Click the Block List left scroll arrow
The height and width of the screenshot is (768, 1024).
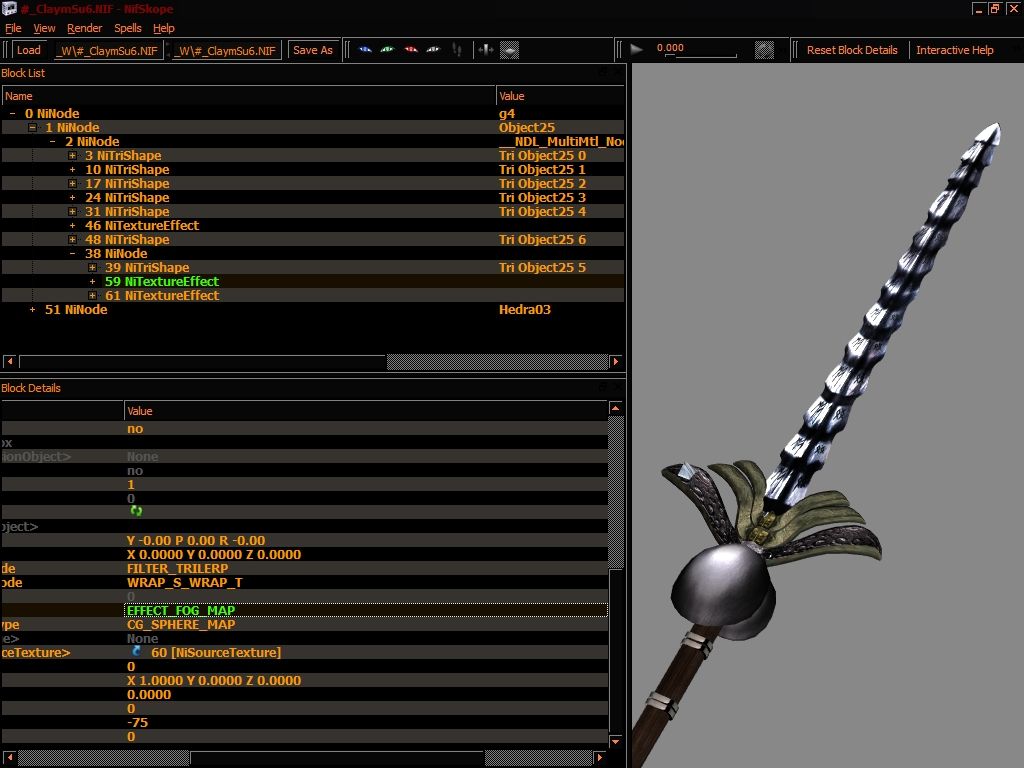point(10,361)
